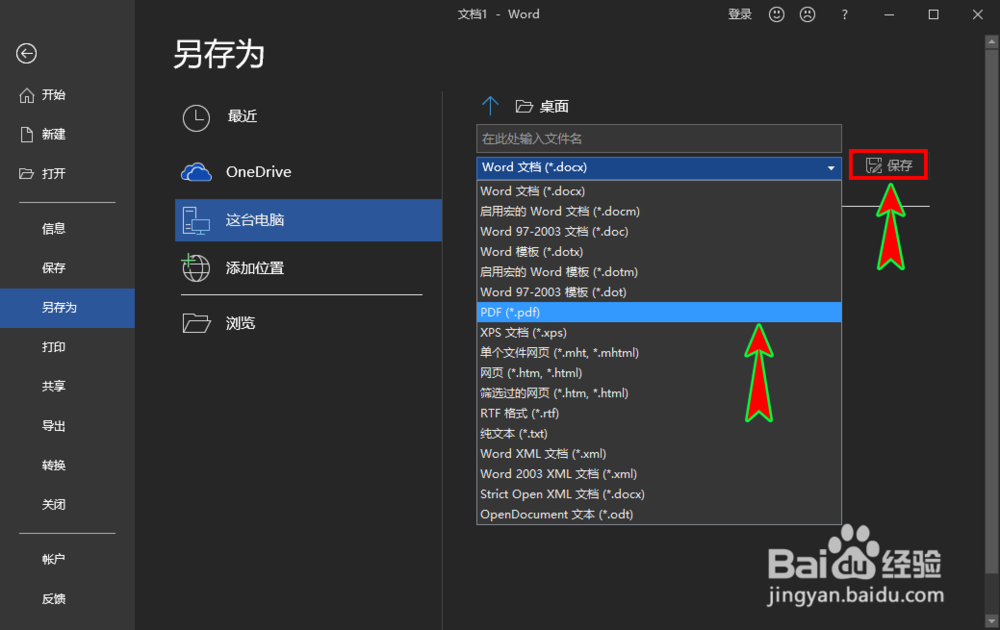
Task: Choose 添加位置 to add a place
Action: 308,268
